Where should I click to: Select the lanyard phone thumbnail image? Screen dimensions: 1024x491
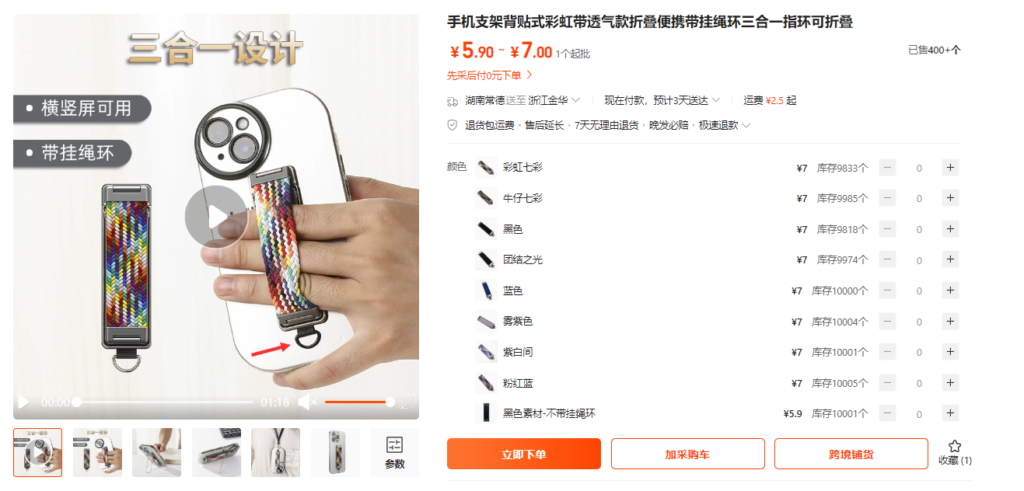[x=276, y=452]
